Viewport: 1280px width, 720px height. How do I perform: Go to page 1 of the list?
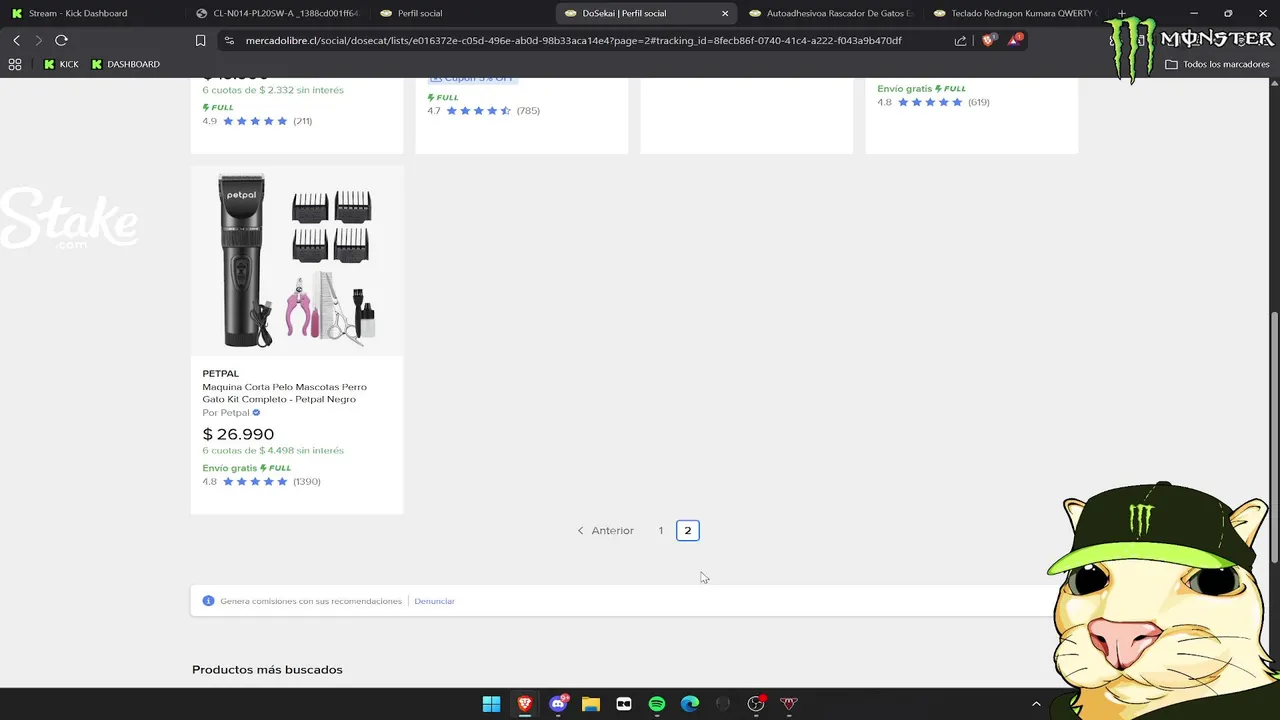(661, 531)
